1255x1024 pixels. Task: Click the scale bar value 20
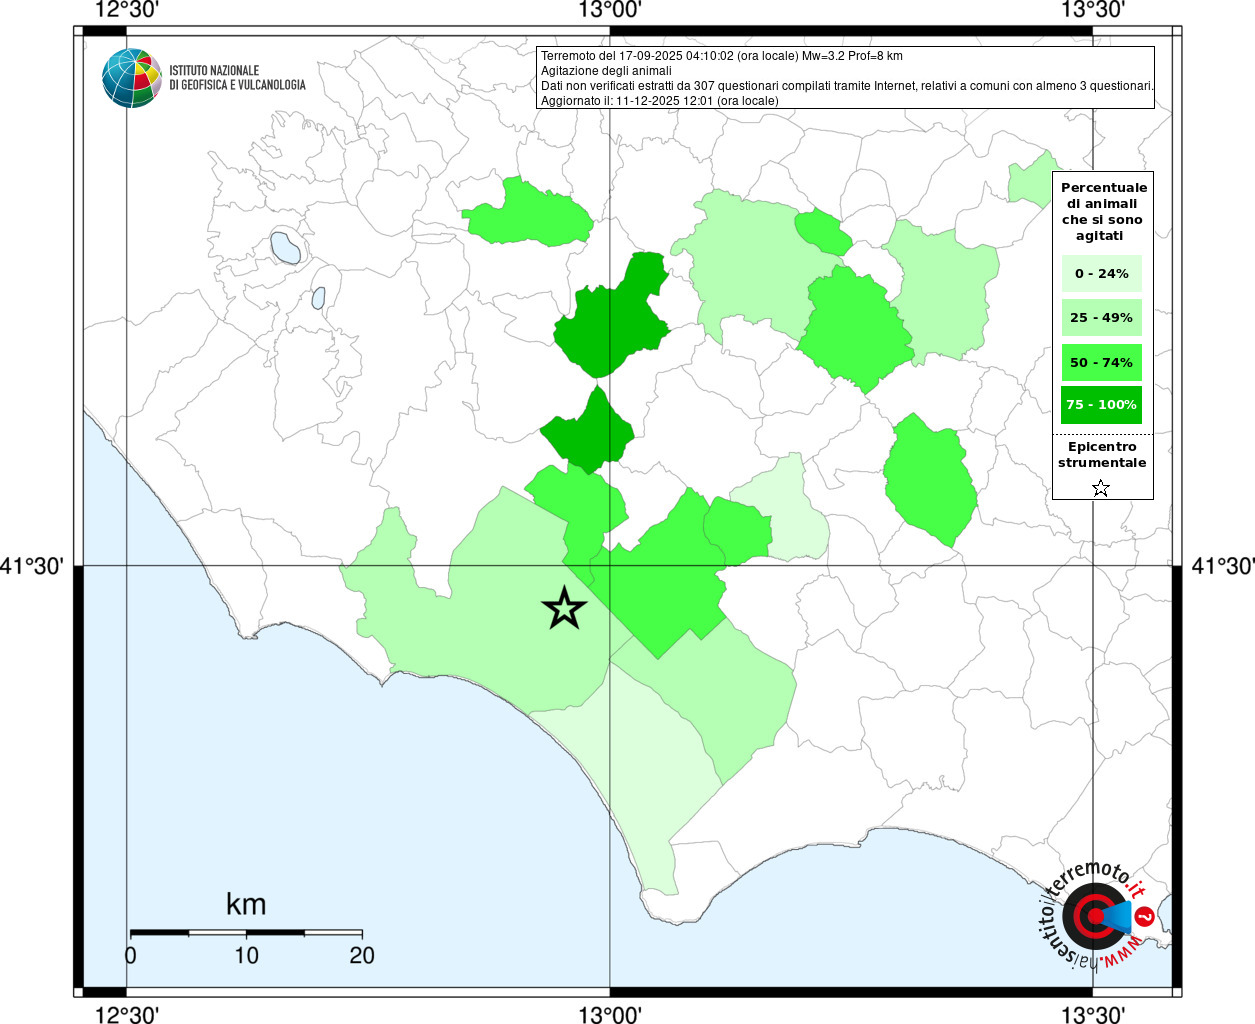click(362, 955)
